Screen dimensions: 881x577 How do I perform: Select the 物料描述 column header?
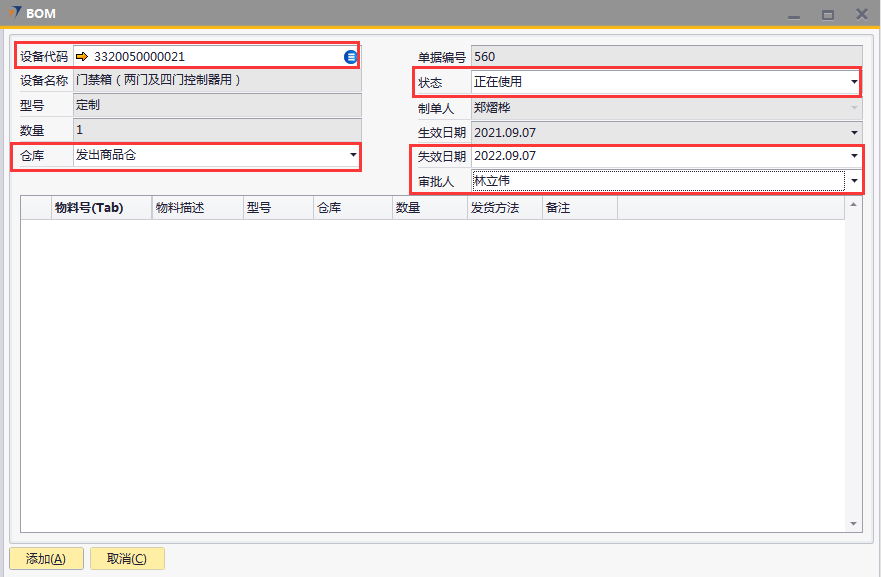pyautogui.click(x=195, y=208)
